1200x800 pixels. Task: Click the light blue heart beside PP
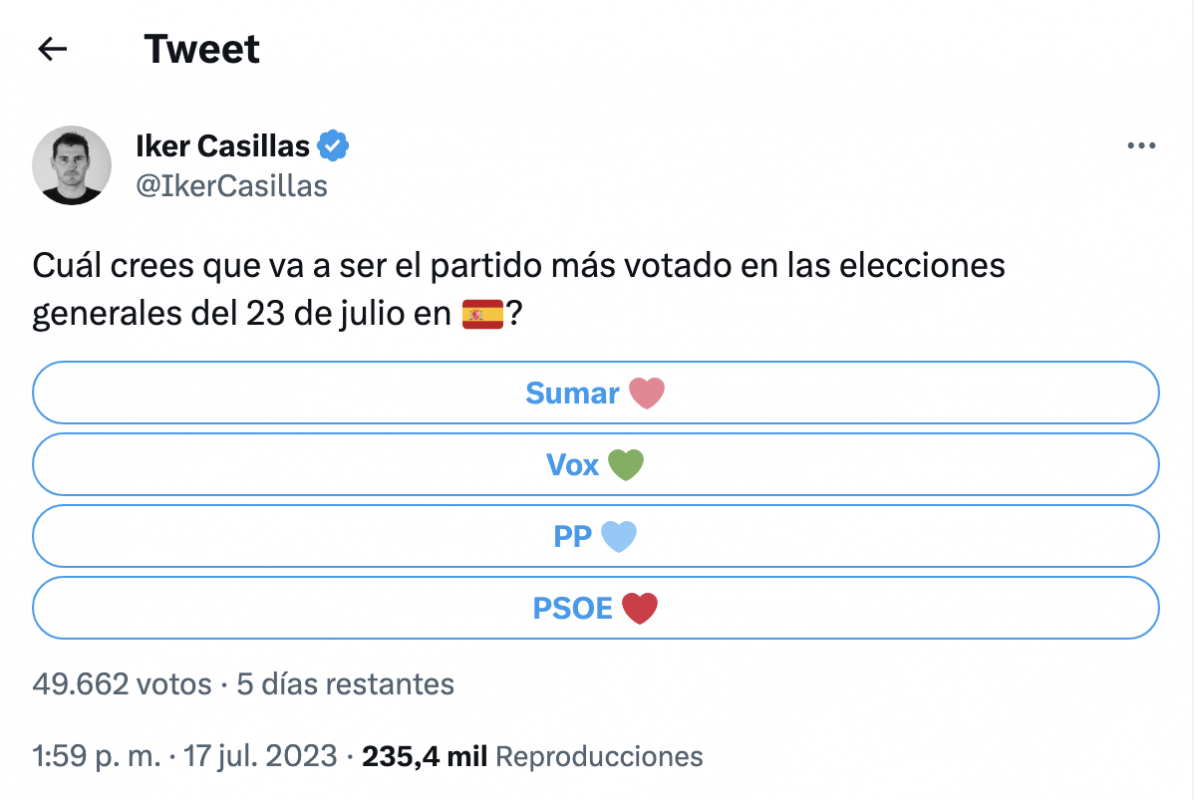point(618,537)
